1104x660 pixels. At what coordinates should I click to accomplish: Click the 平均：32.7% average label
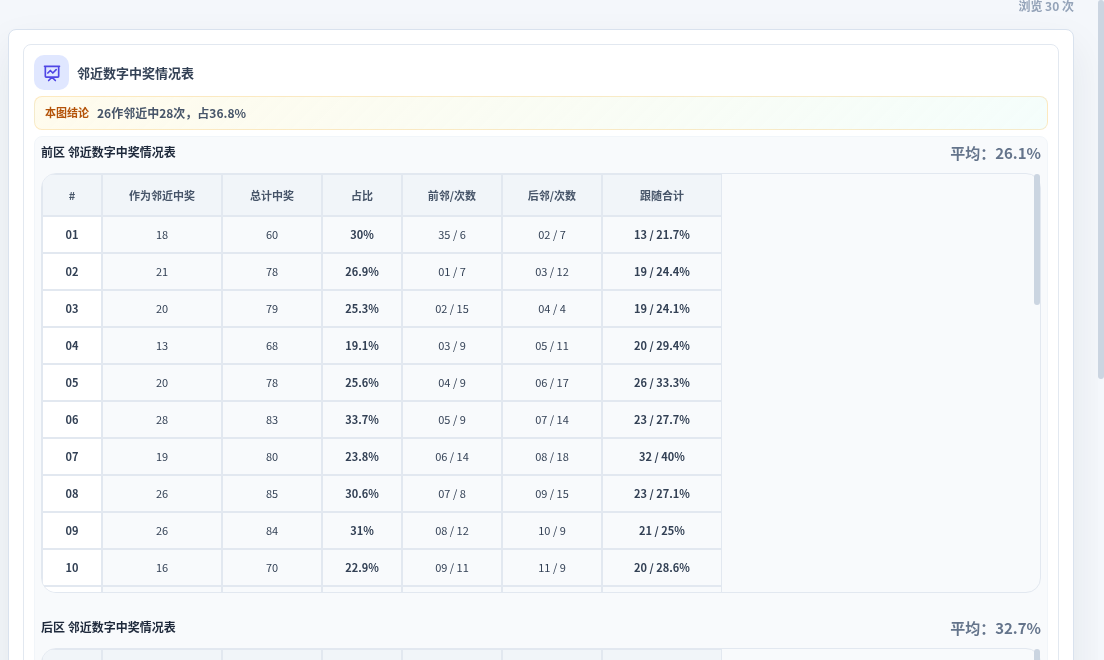pos(995,628)
